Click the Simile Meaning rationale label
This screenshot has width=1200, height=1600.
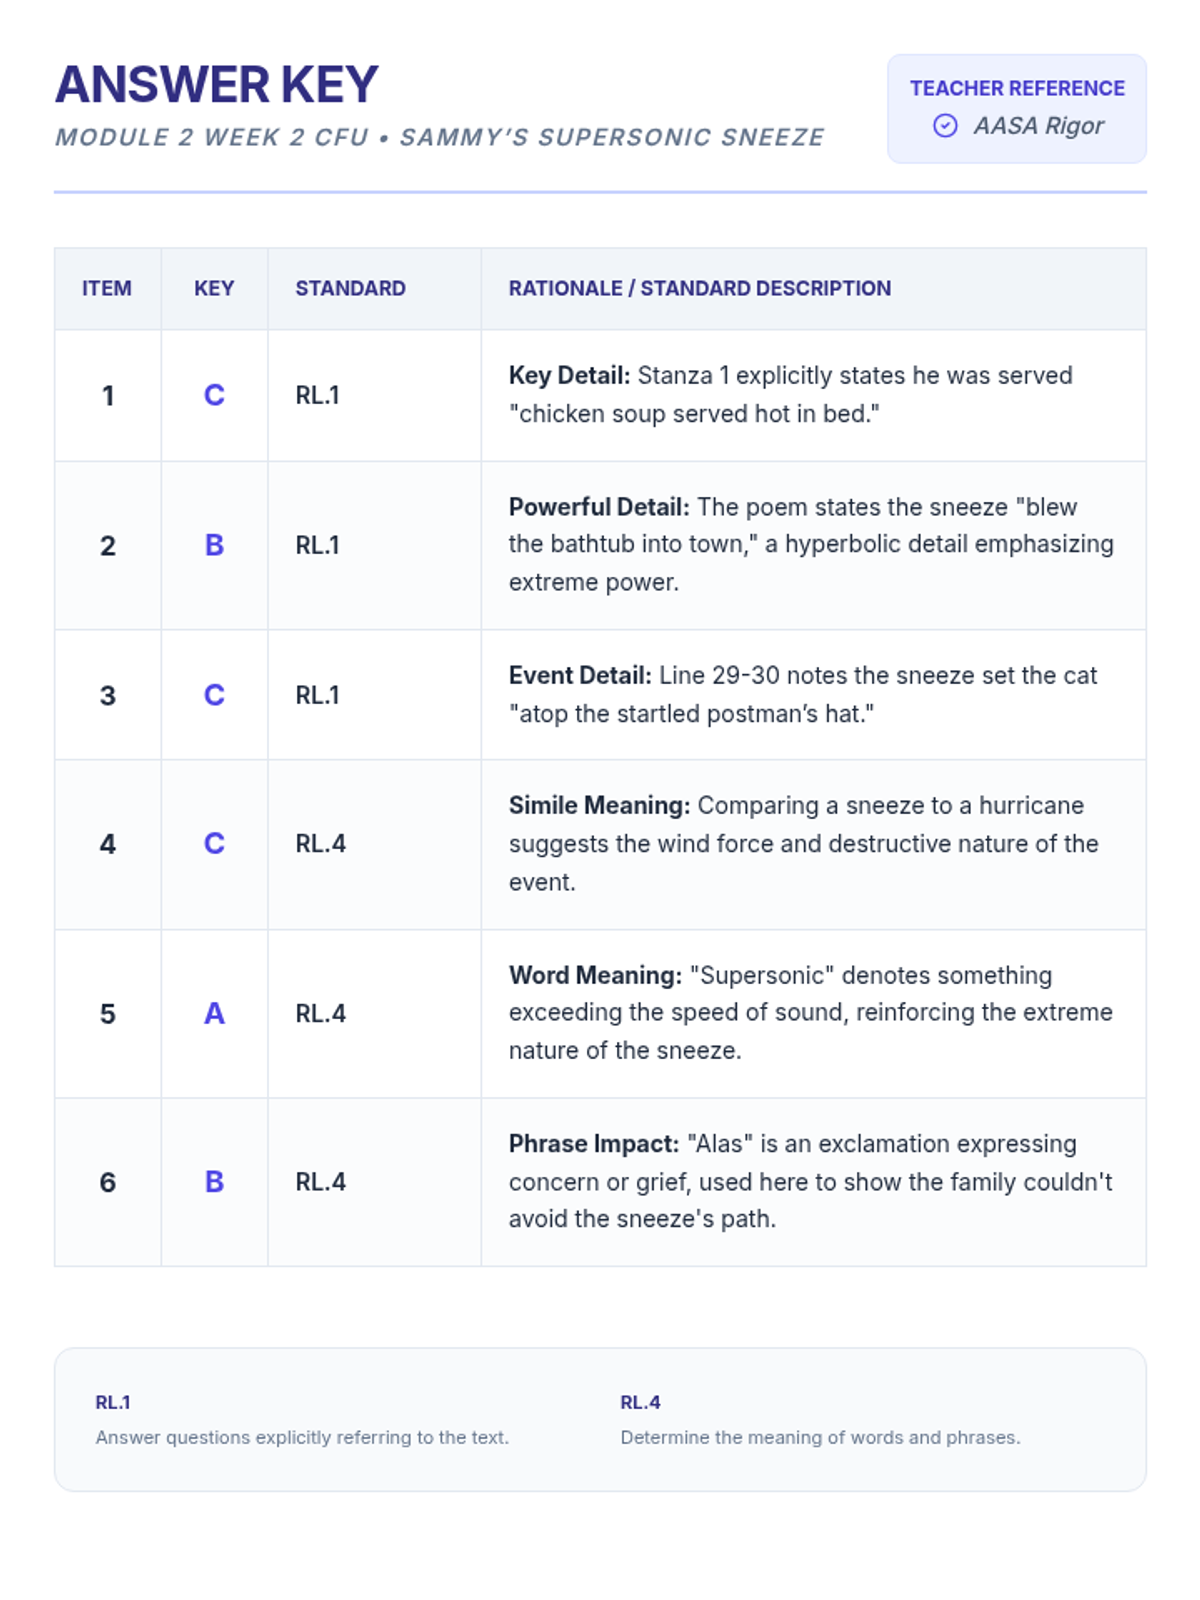click(x=599, y=806)
